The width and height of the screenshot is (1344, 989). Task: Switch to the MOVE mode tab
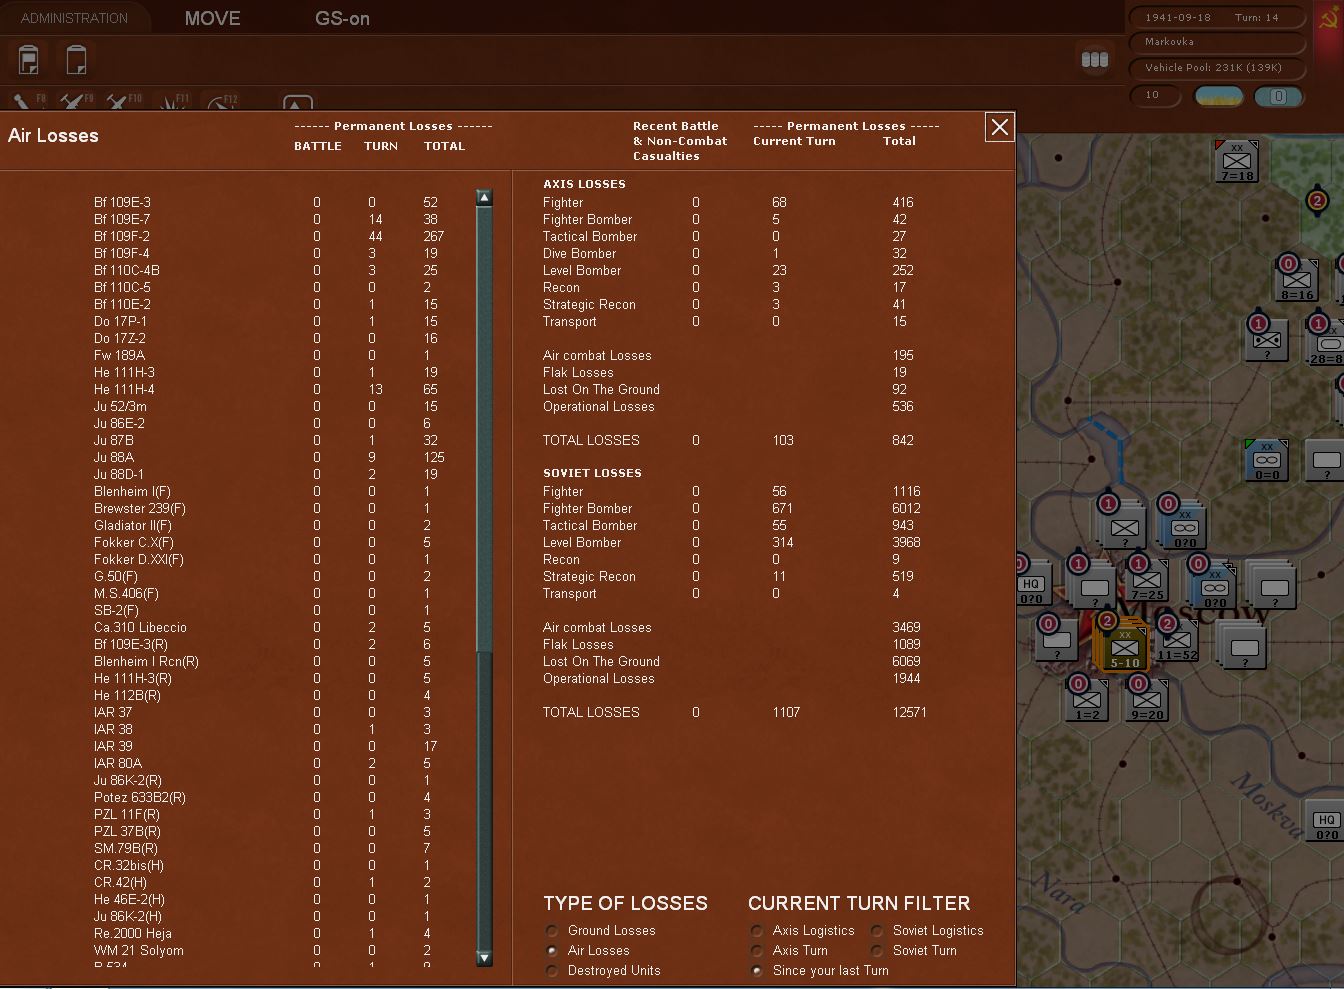pyautogui.click(x=212, y=18)
